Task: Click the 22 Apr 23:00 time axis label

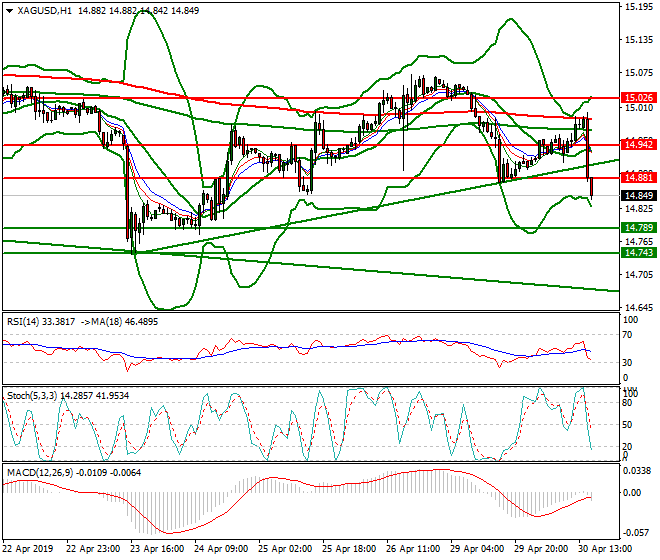Action: [x=93, y=549]
